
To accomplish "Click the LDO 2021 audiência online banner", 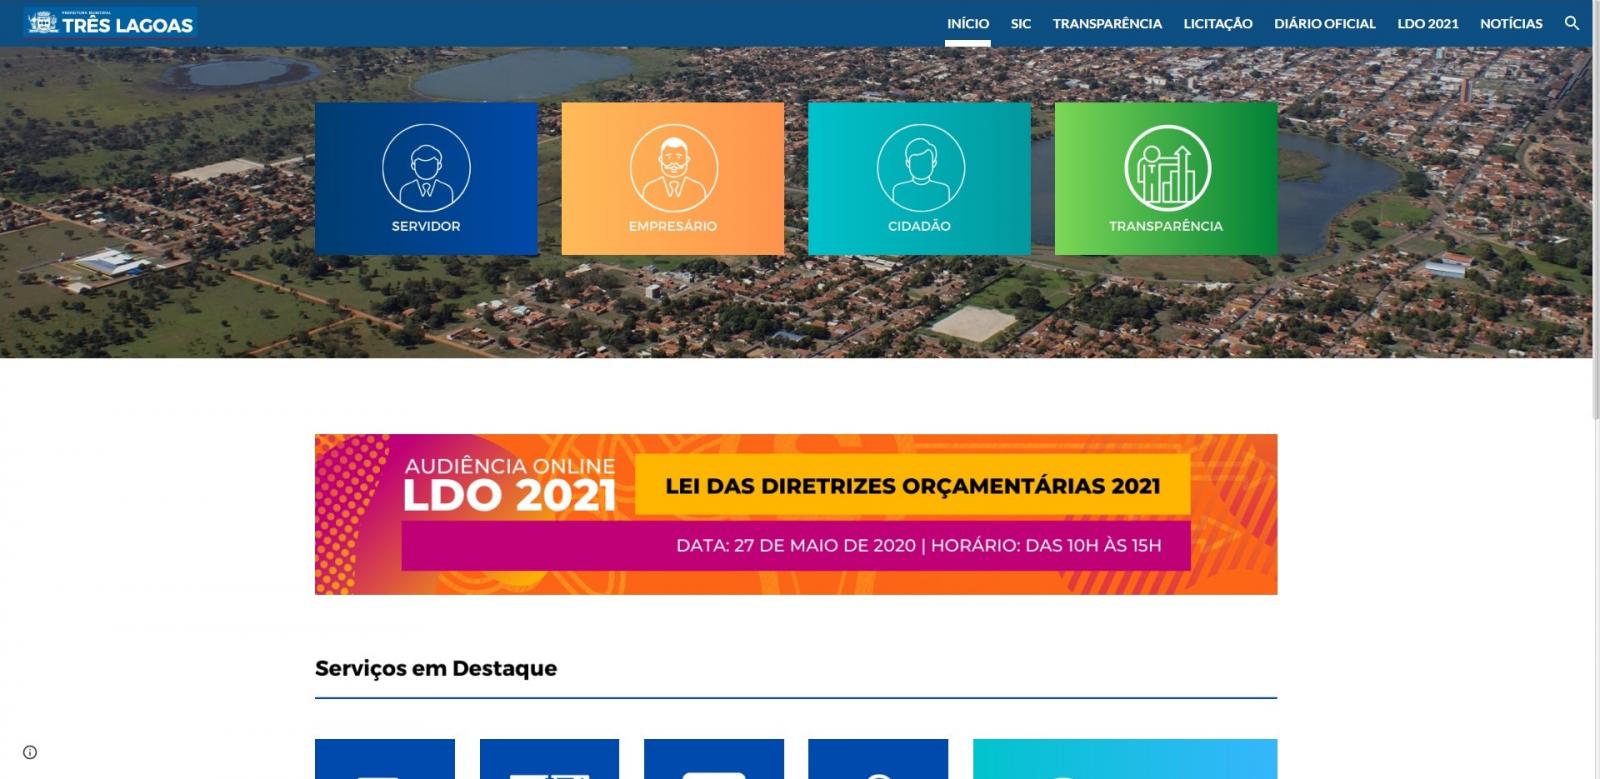I will (796, 514).
